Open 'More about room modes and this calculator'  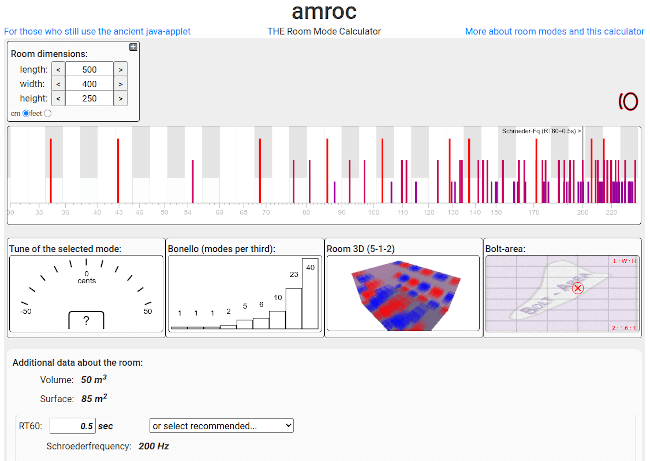point(554,31)
